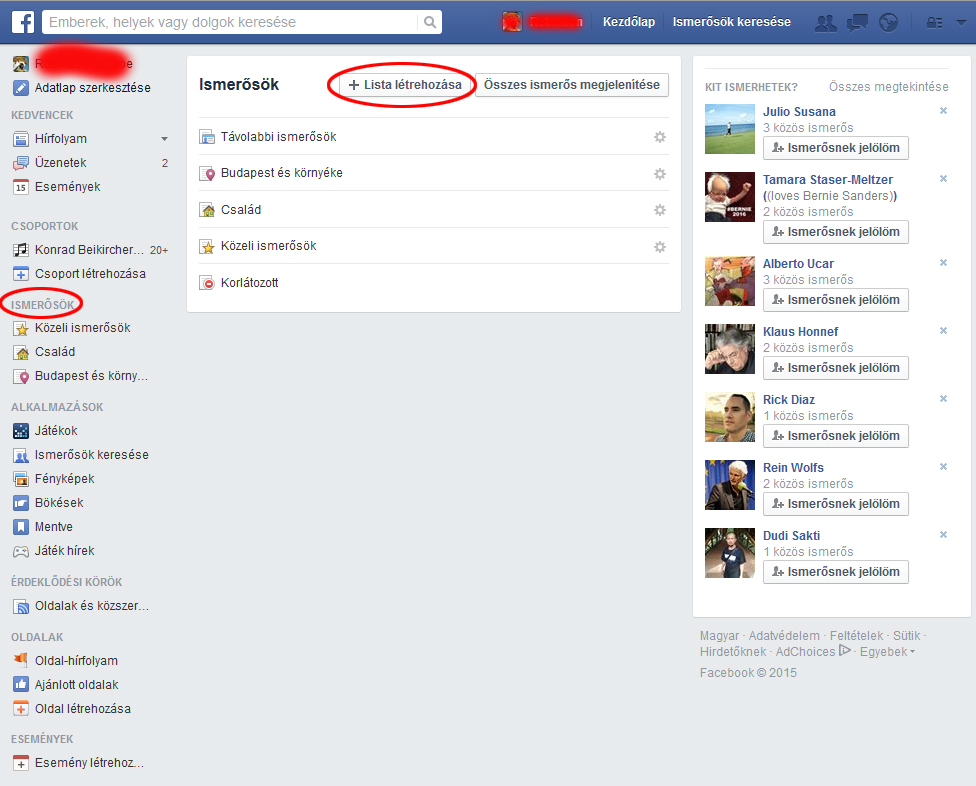Screen dimensions: 976x786
Task: Click the Lista létrehozása button
Action: point(405,85)
